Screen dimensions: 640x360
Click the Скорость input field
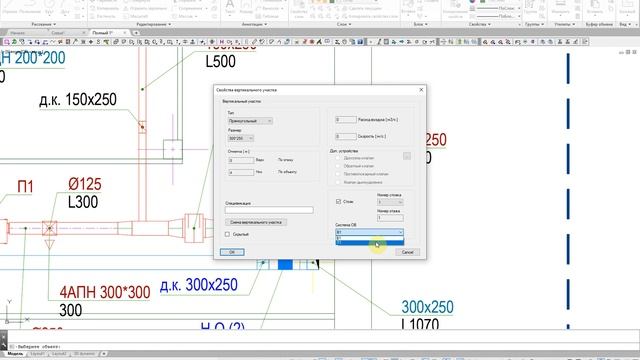coord(346,136)
